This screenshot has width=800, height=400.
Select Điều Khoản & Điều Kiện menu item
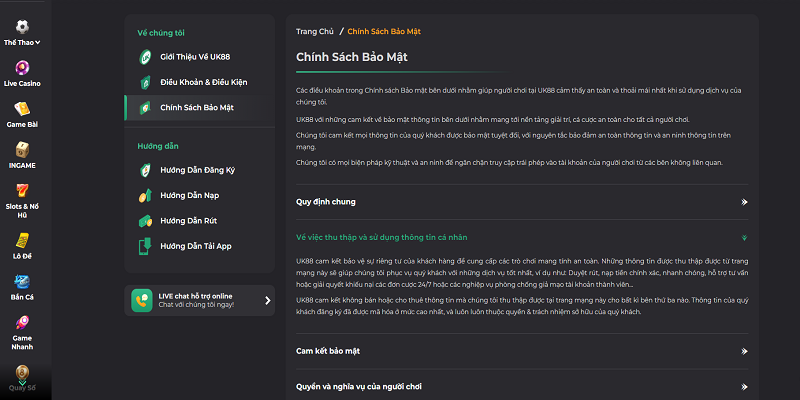[x=204, y=81]
